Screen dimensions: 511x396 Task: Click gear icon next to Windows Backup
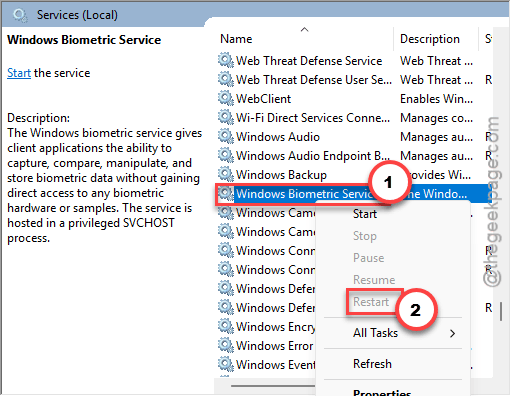226,174
